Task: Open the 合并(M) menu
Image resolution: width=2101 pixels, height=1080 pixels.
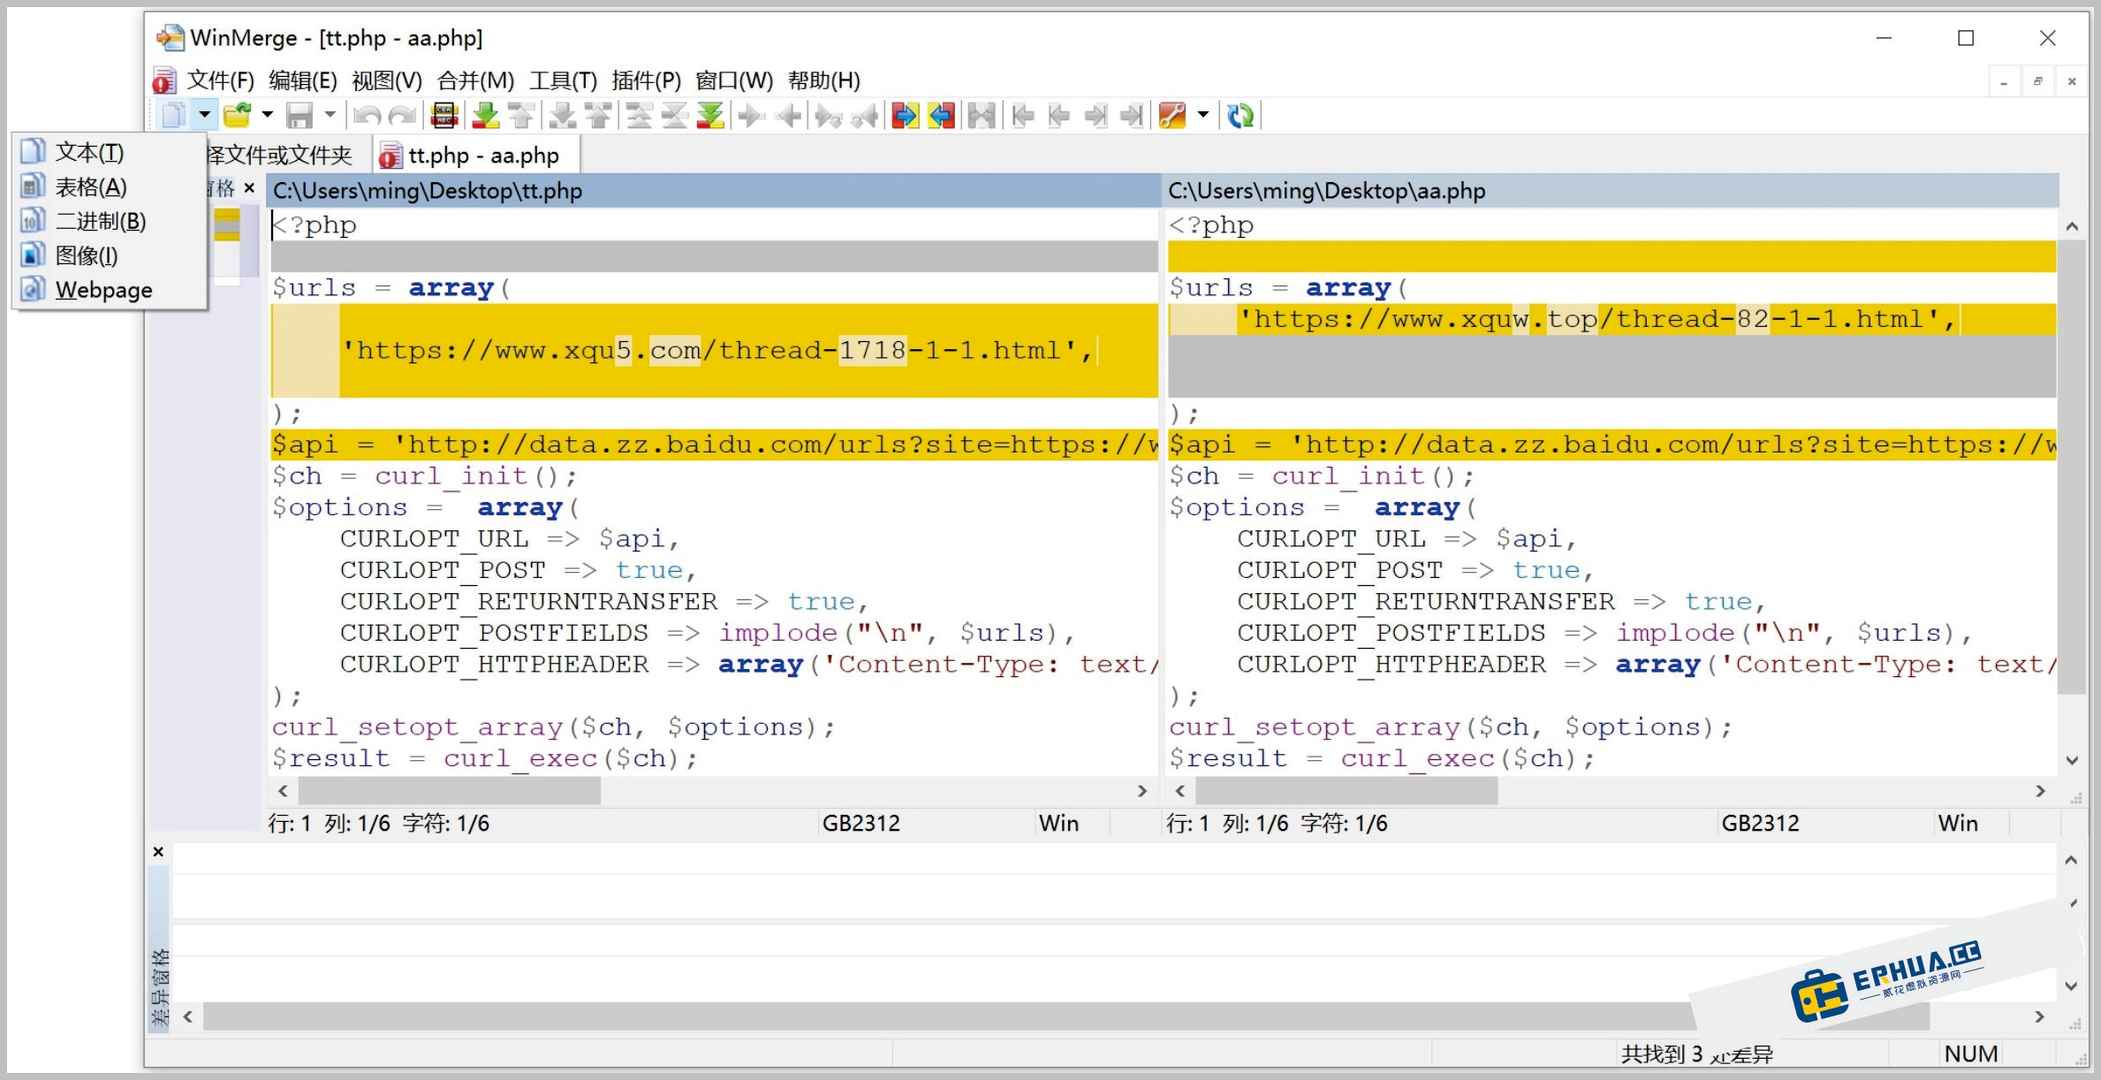Action: coord(476,80)
